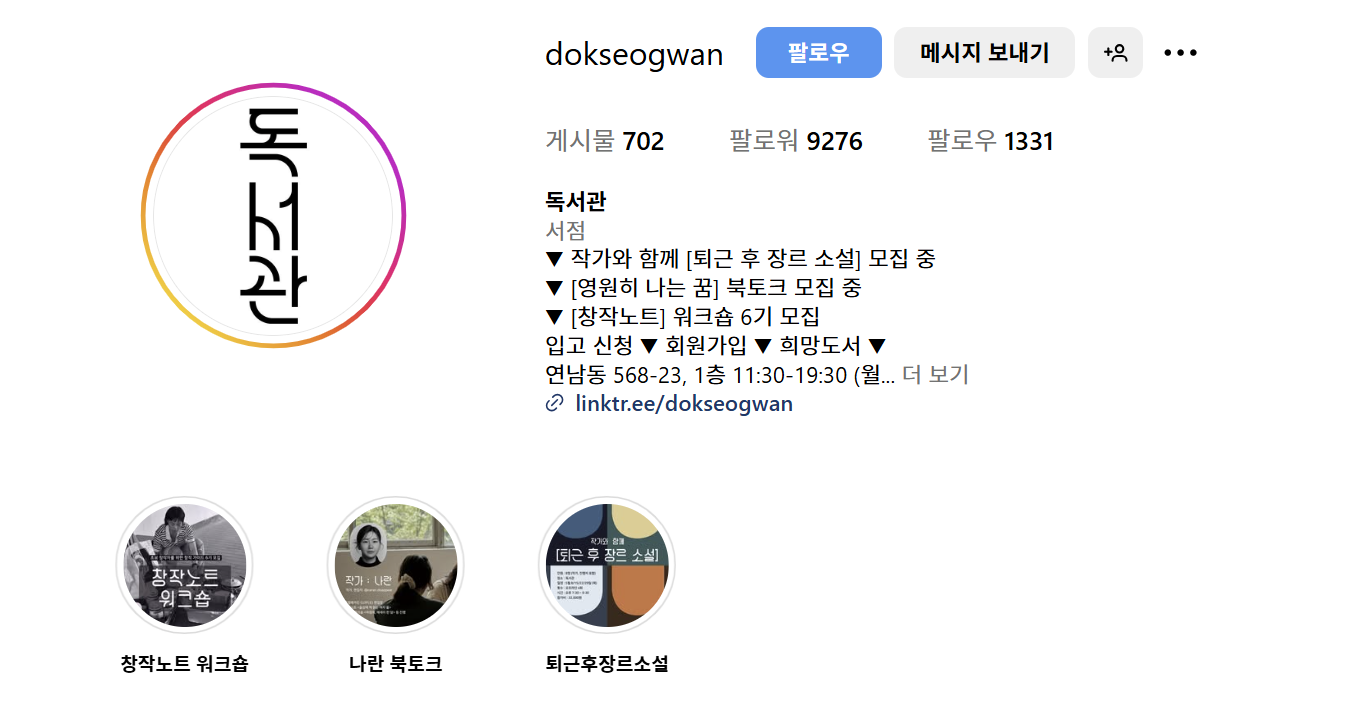Select the 나란 북토크 highlight label
The height and width of the screenshot is (725, 1371).
[395, 664]
